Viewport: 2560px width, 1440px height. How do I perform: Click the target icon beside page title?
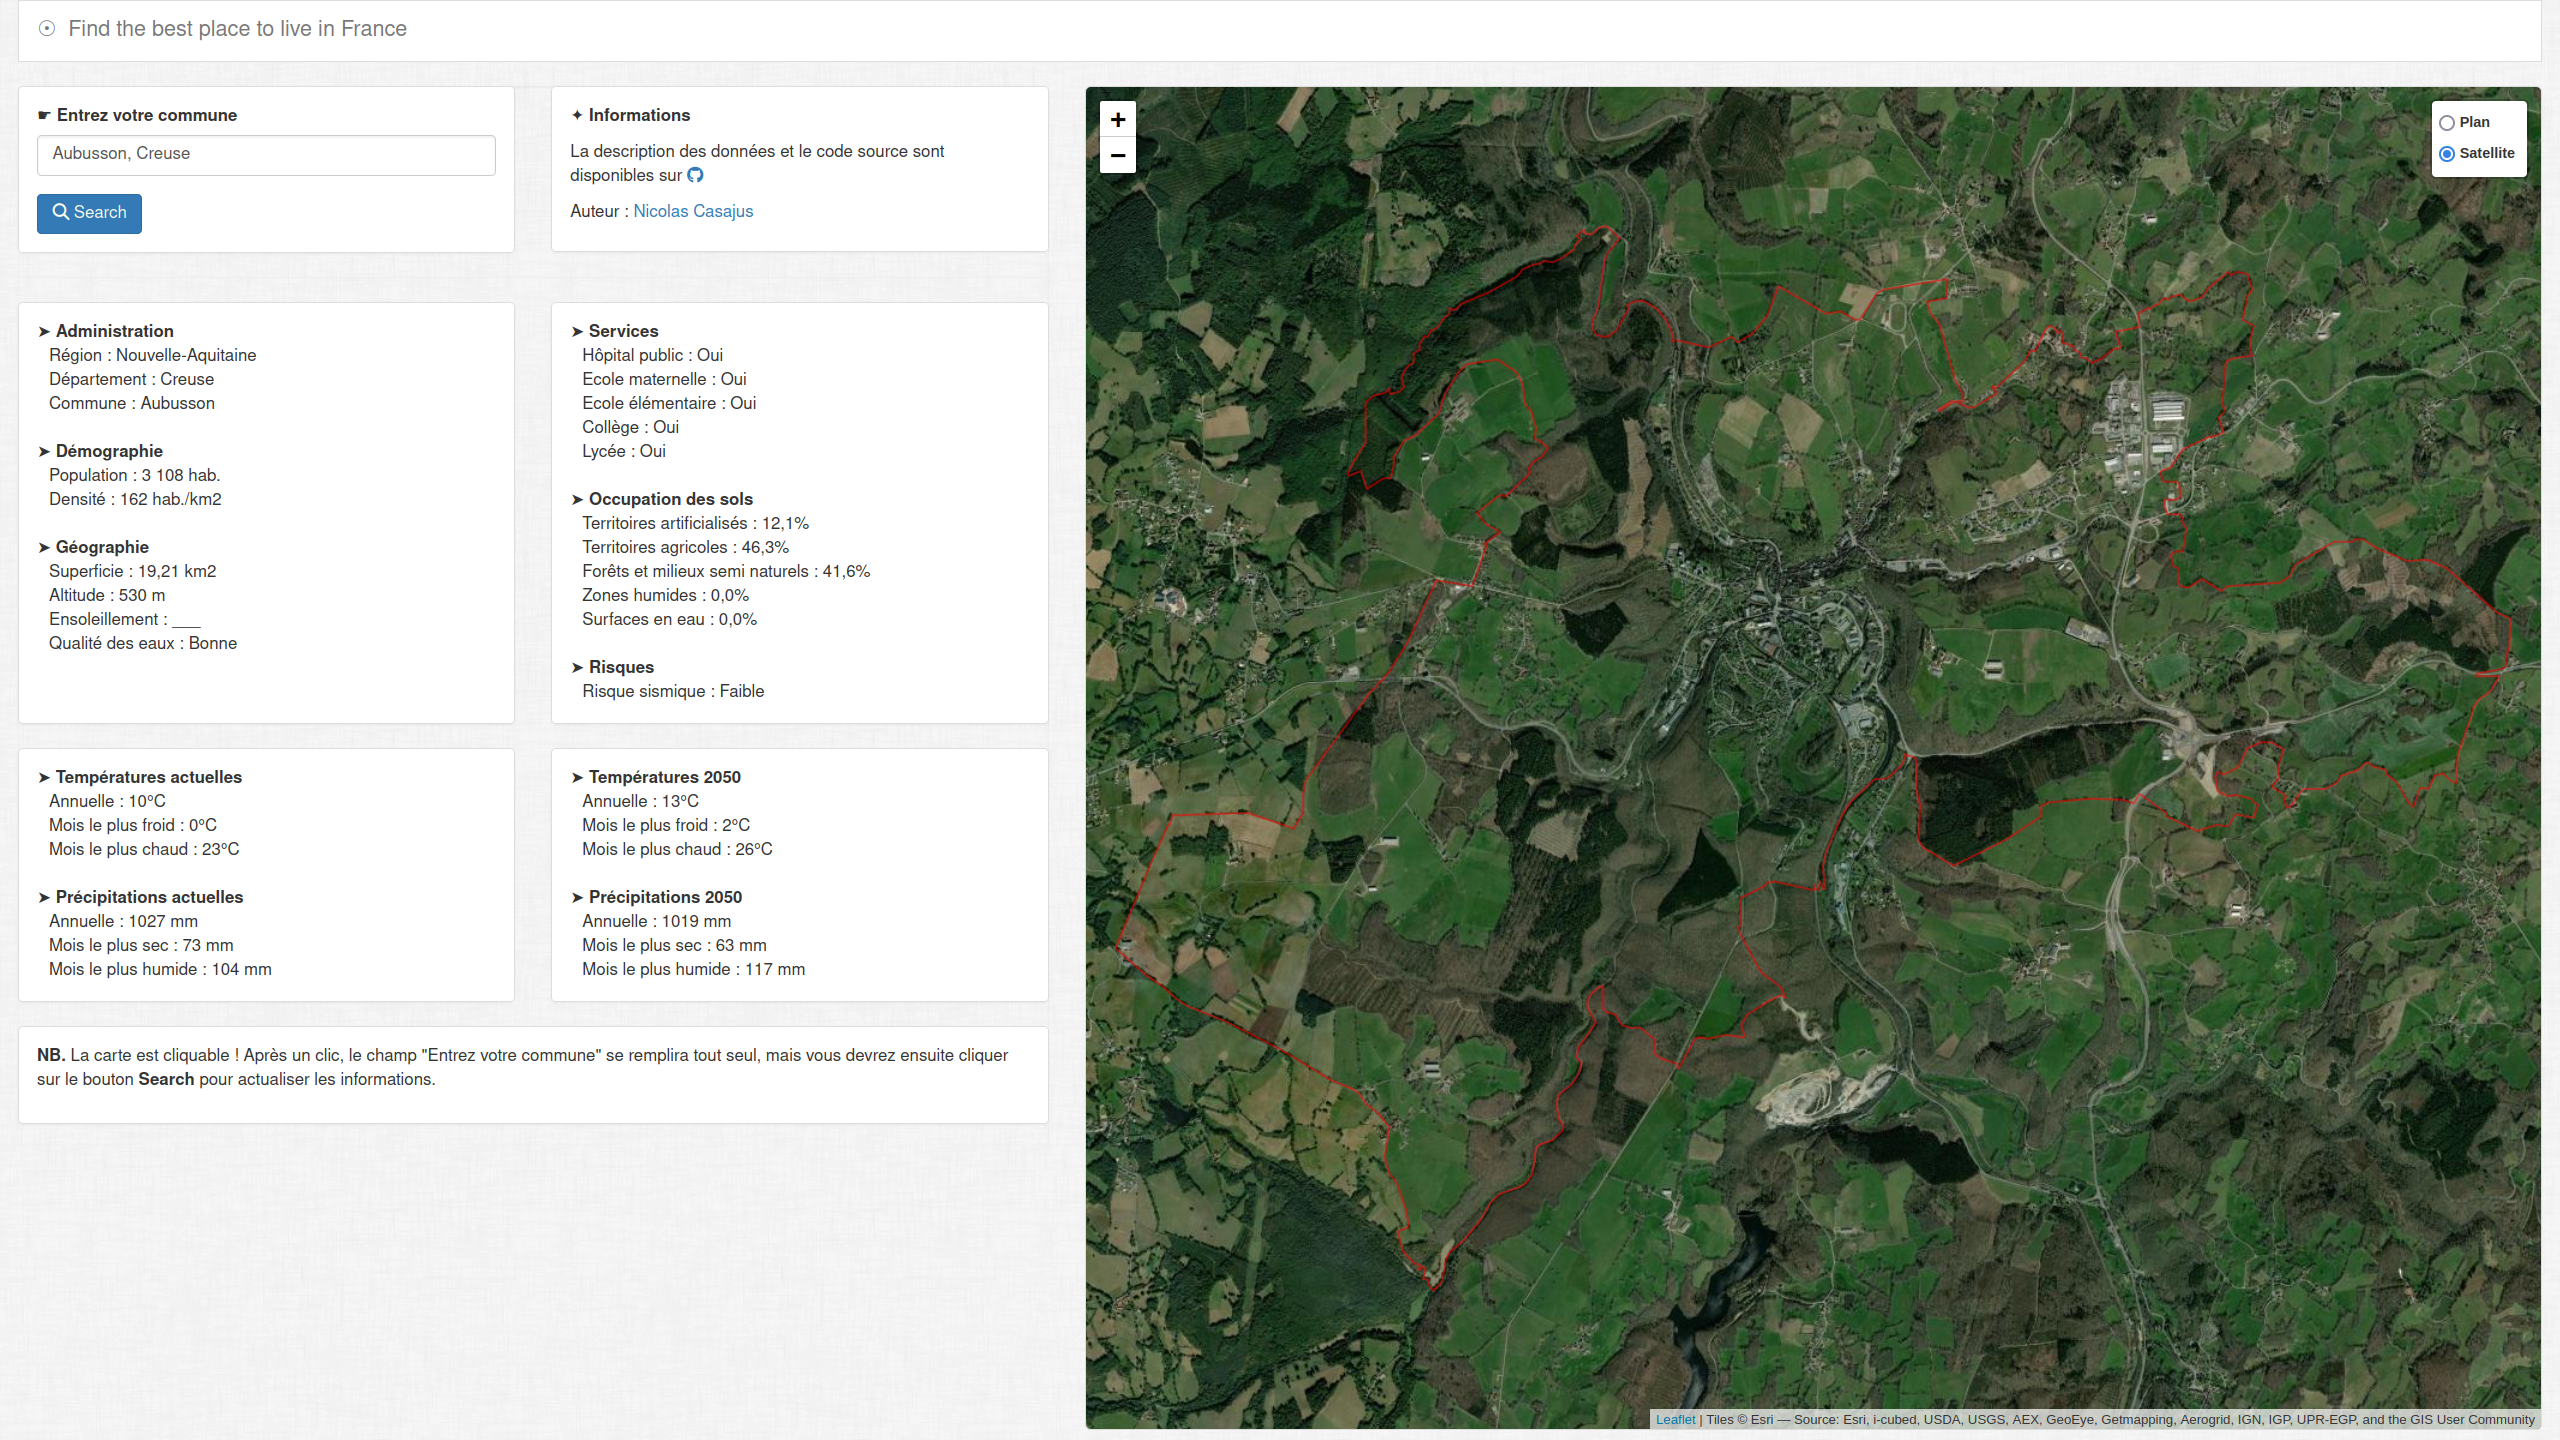[x=47, y=29]
